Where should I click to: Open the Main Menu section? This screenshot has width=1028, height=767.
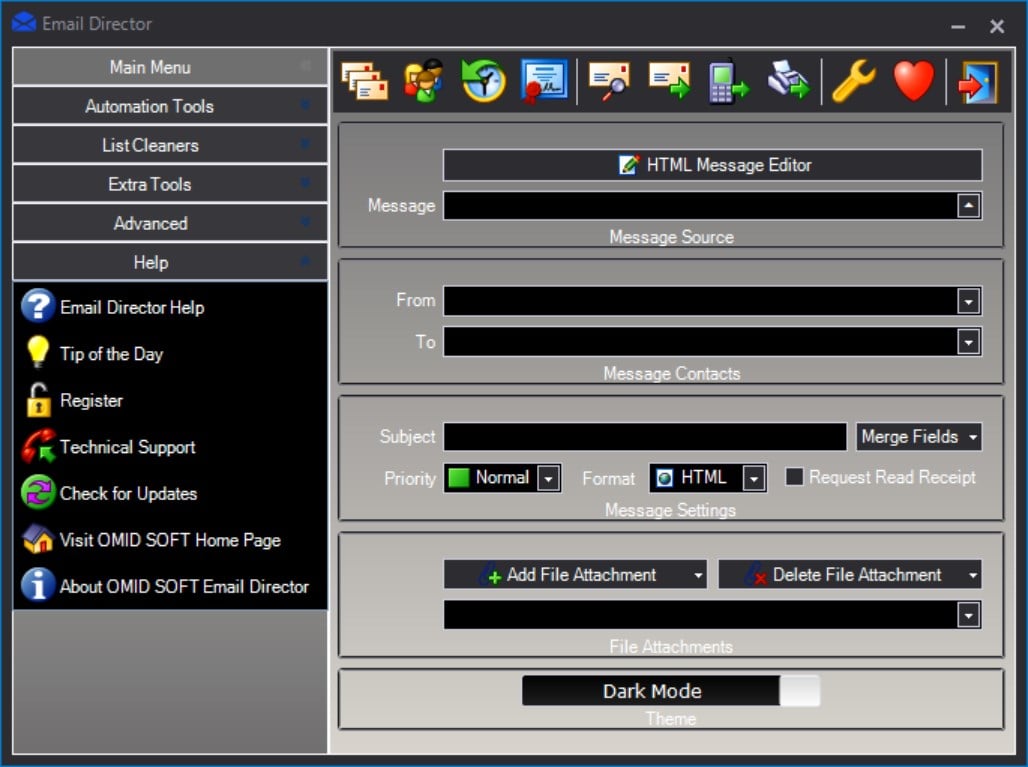point(170,67)
